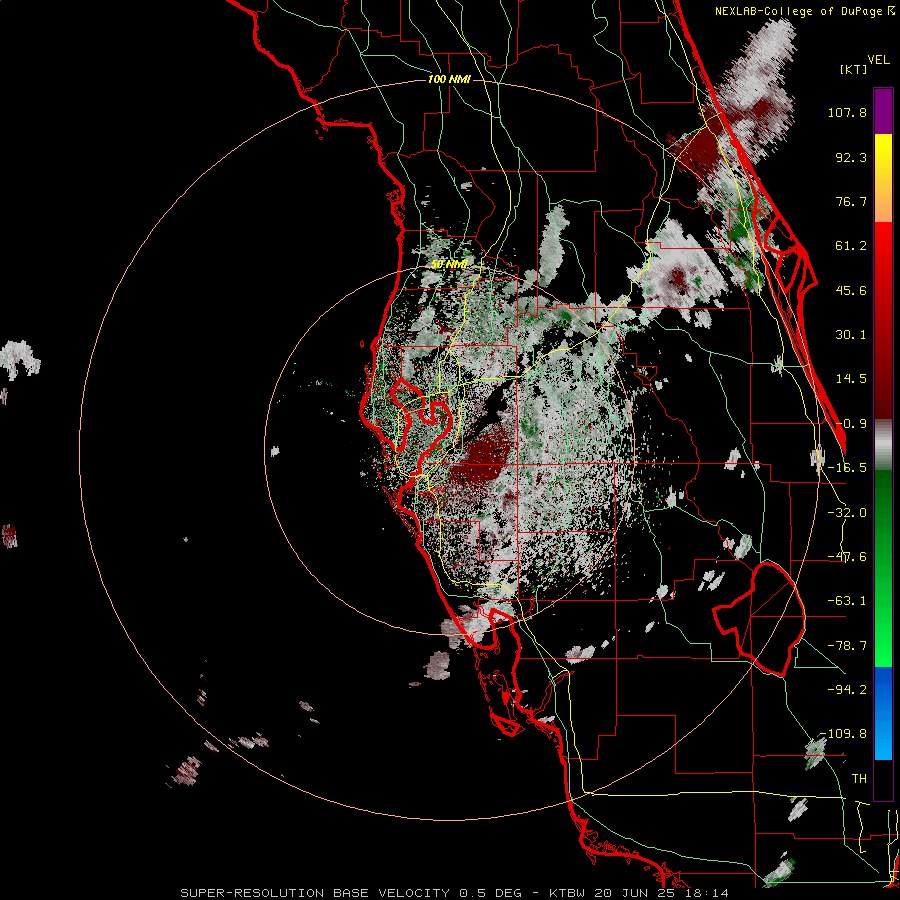This screenshot has height=900, width=900.
Task: Select the 45.6 scale value
Action: pyautogui.click(x=851, y=290)
